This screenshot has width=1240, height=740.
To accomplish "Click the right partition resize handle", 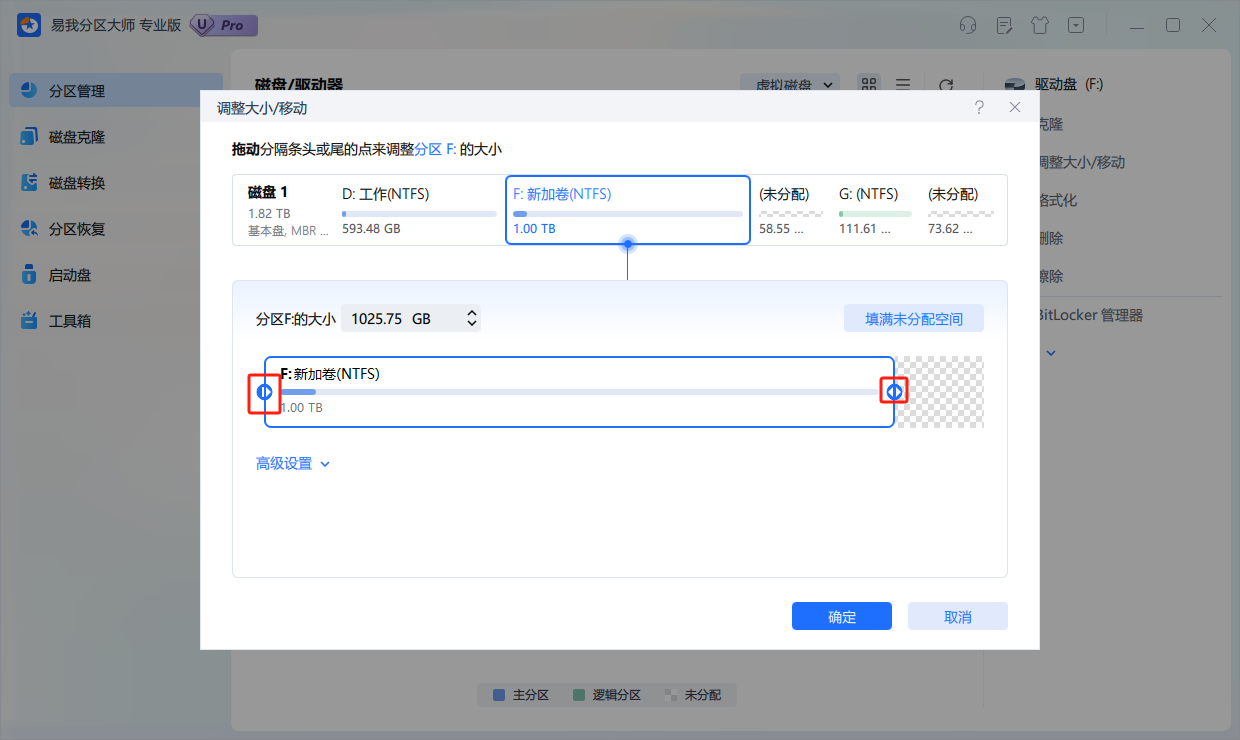I will (893, 392).
